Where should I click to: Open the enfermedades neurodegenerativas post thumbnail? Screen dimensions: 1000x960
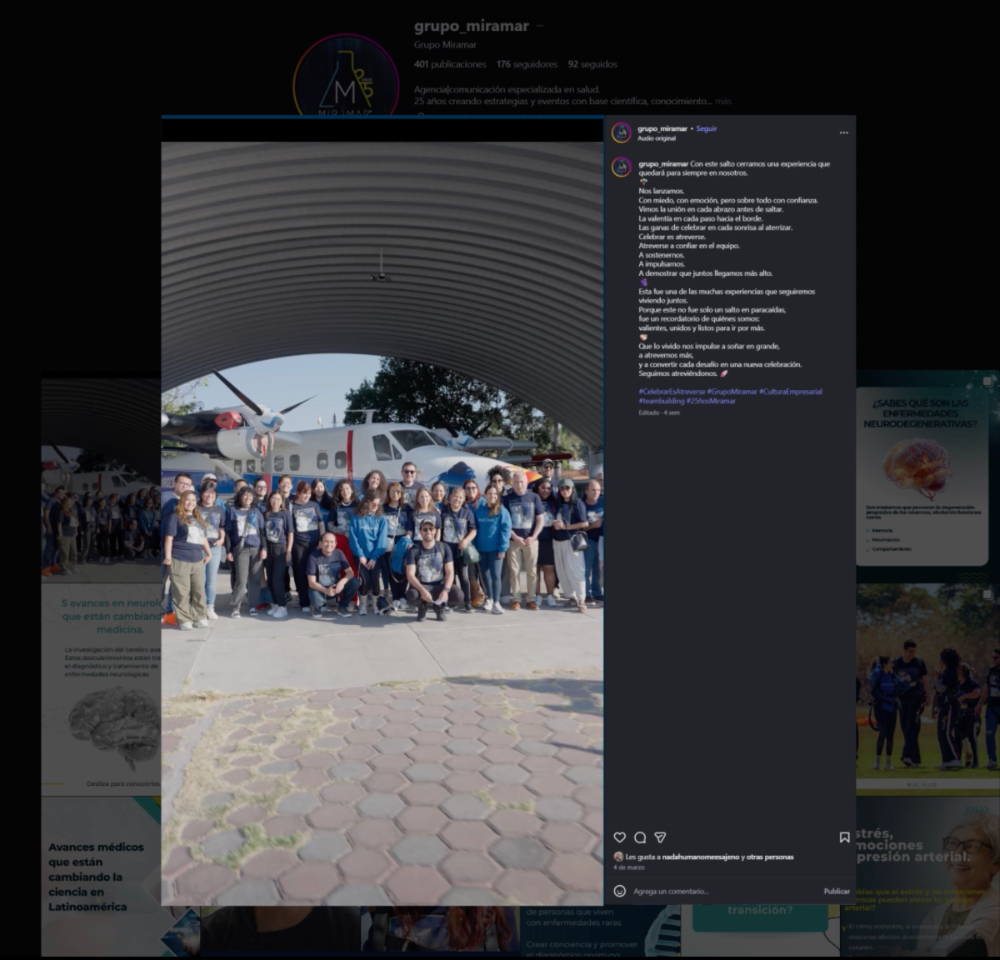tap(928, 475)
